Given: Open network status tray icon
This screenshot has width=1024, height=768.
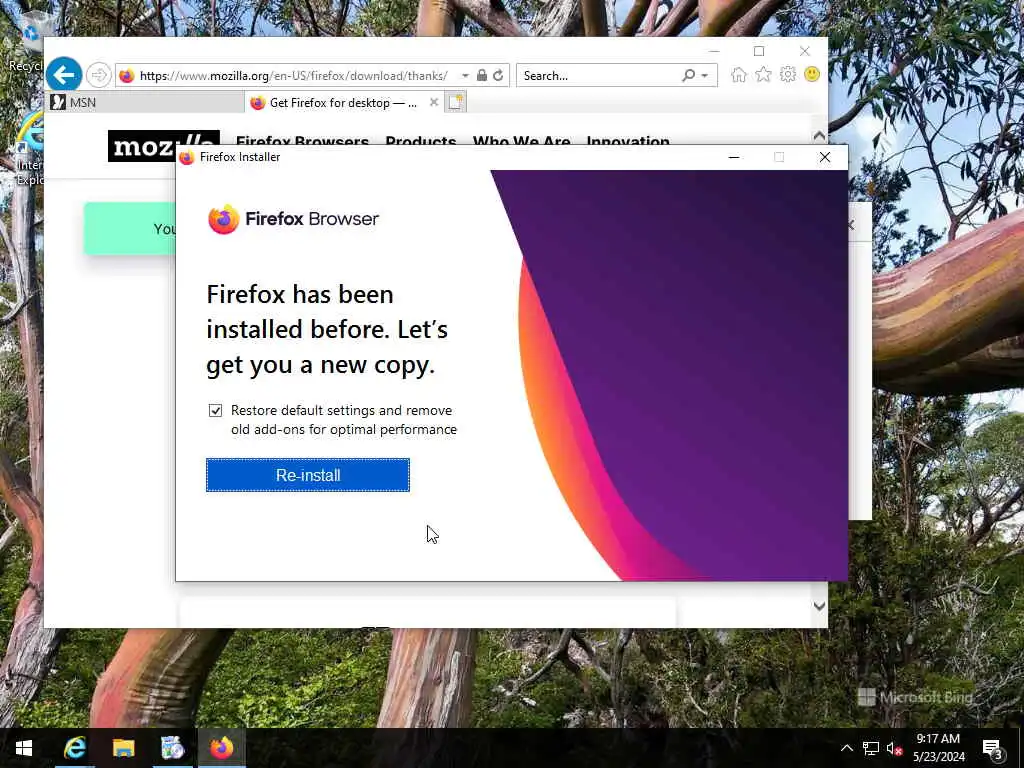Looking at the screenshot, I should pyautogui.click(x=871, y=748).
